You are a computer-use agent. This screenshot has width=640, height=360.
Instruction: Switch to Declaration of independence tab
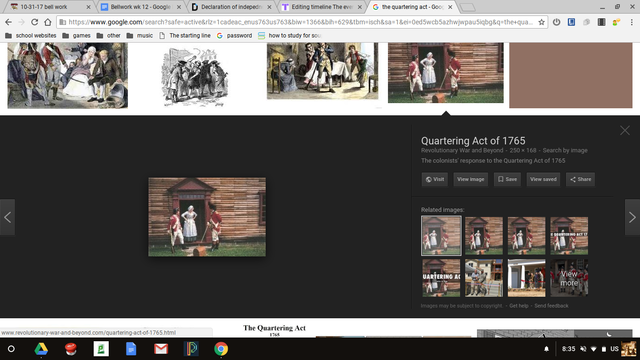tap(231, 7)
